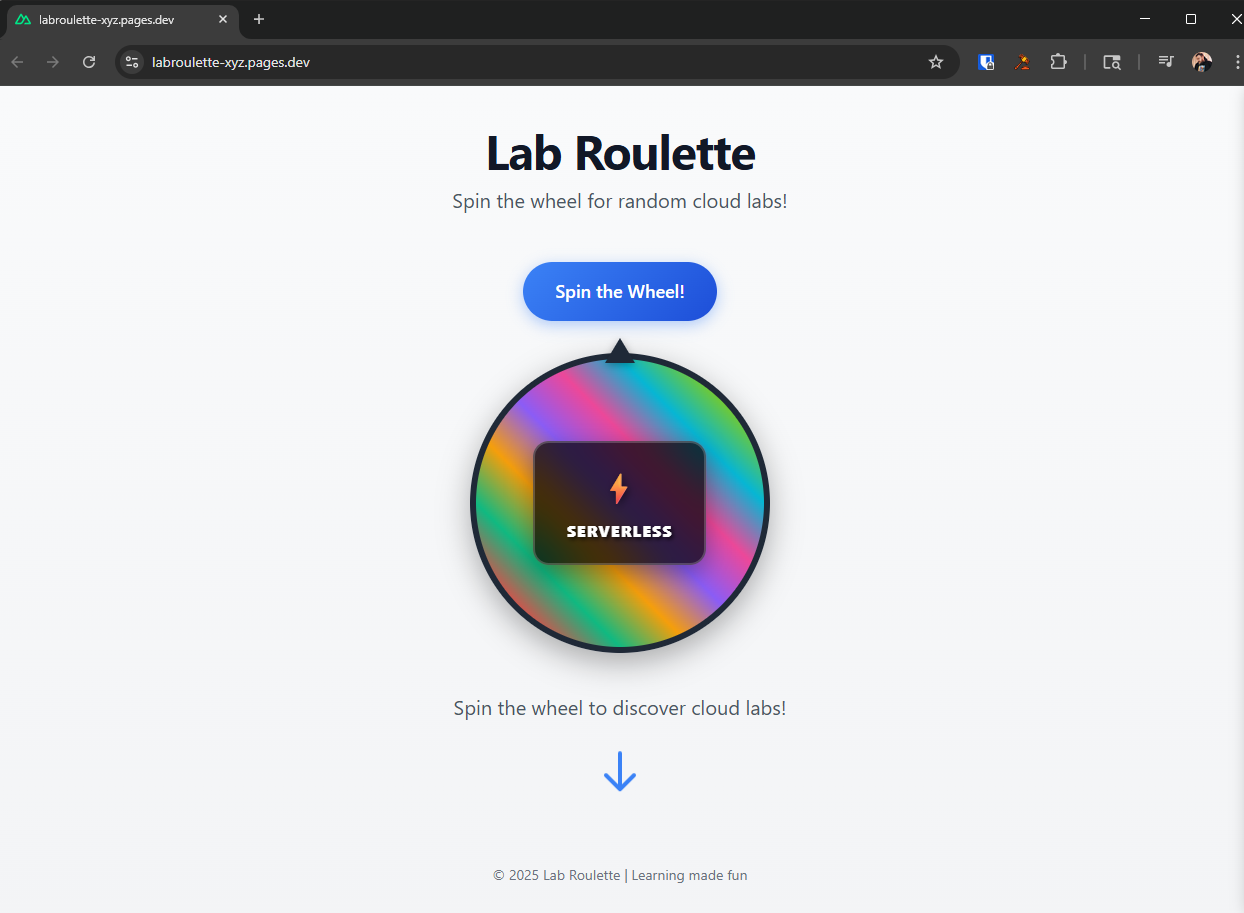Screen dimensions: 1244x913
Task: Click the back navigation arrow
Action: pos(16,61)
